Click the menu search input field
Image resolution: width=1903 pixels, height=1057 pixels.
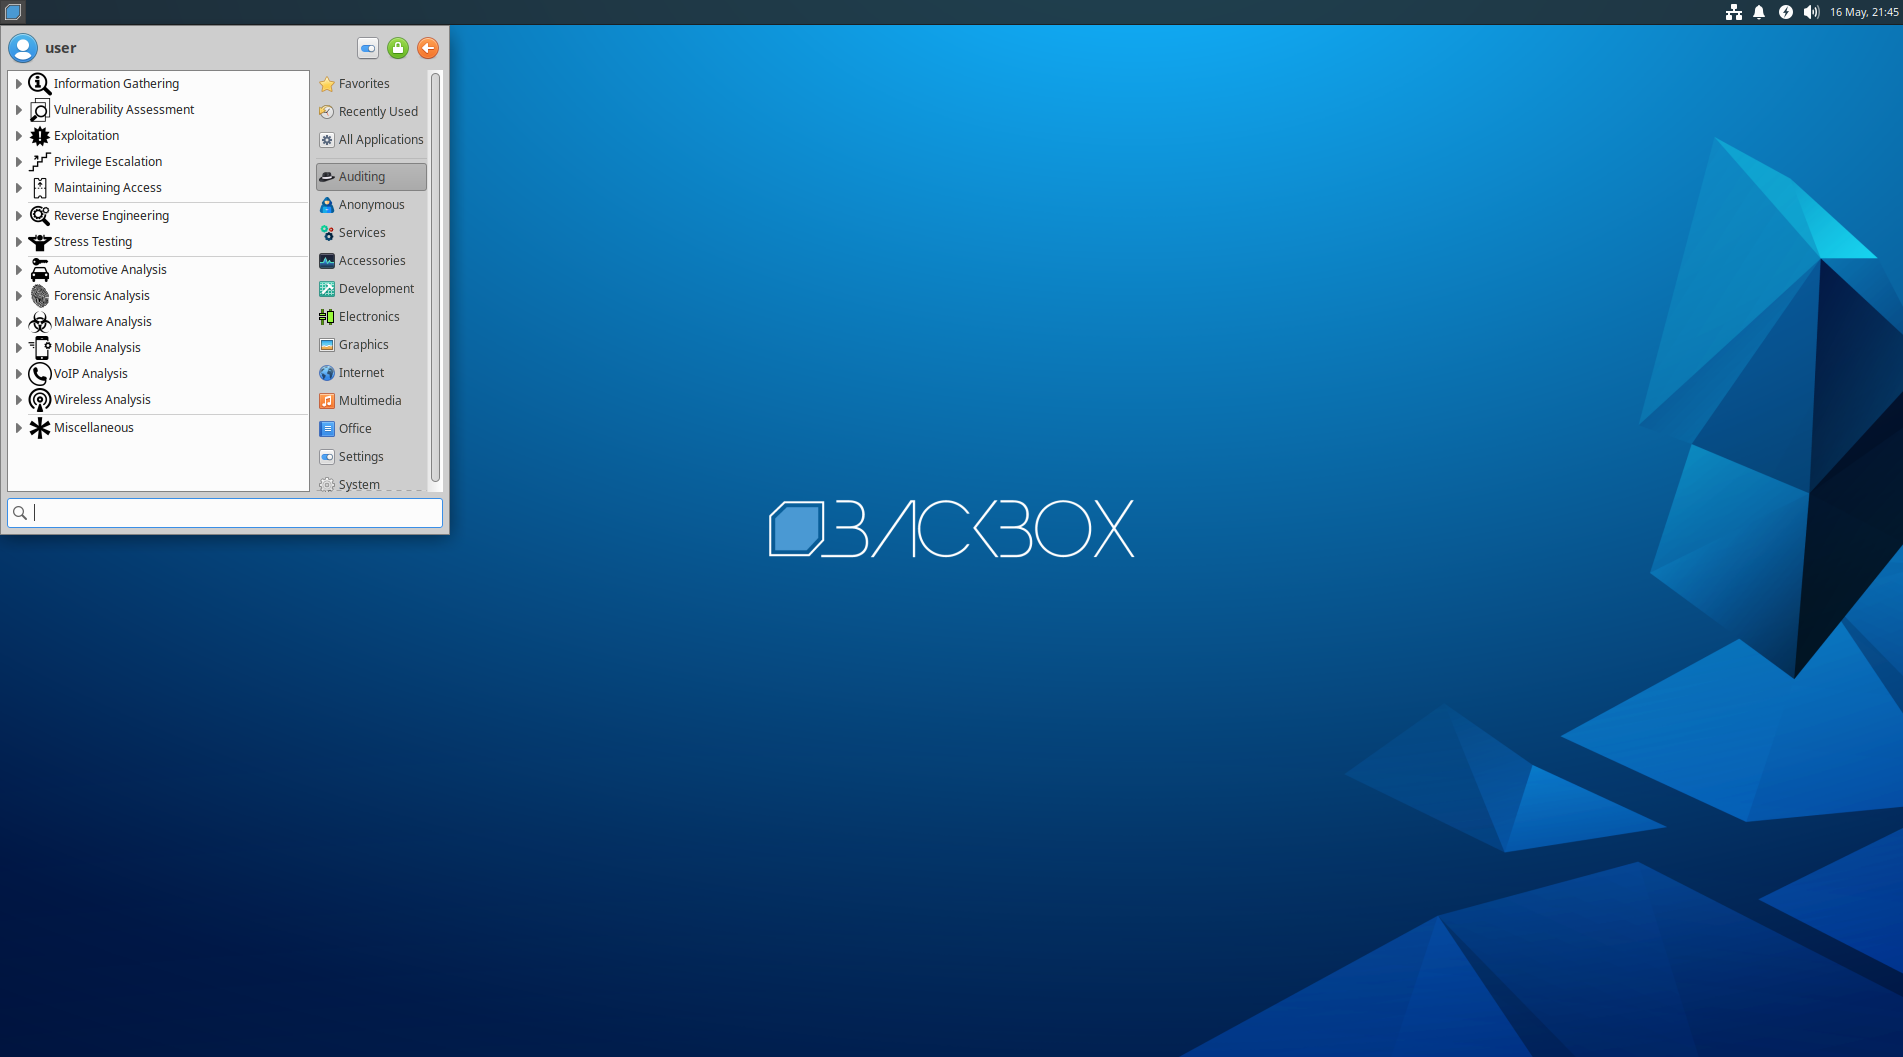(225, 513)
